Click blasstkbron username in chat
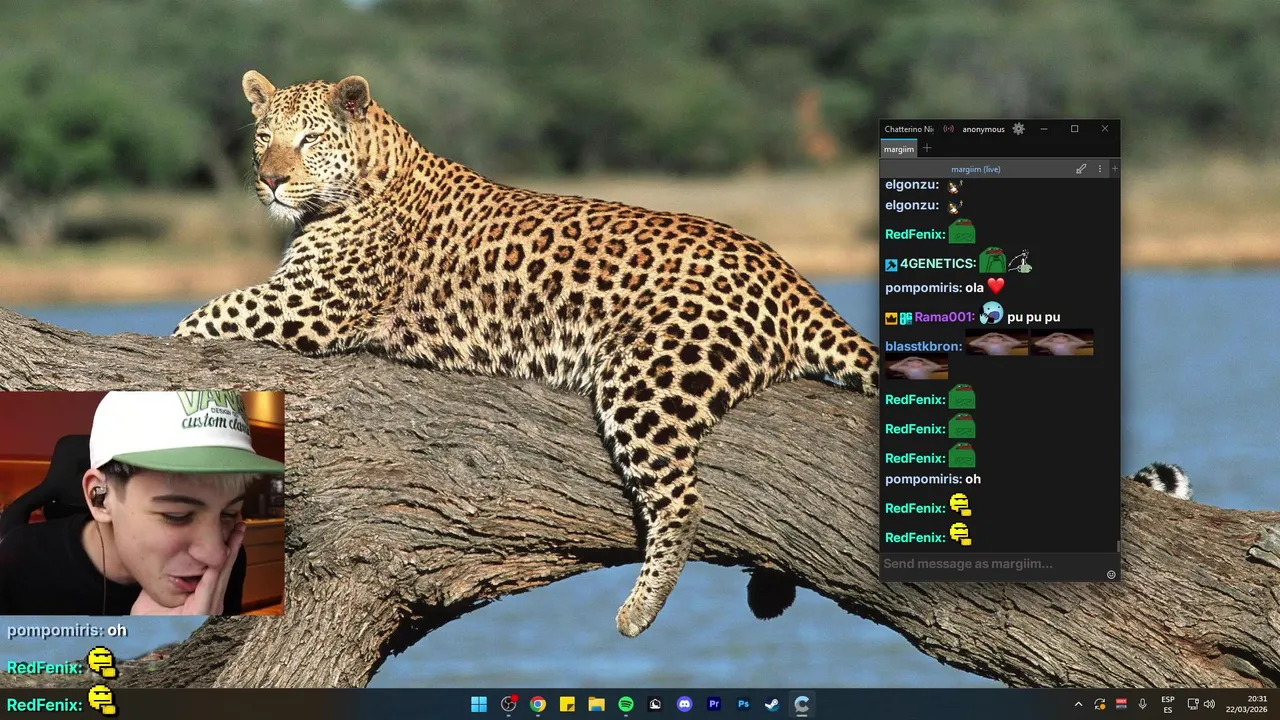The height and width of the screenshot is (720, 1280). [923, 346]
